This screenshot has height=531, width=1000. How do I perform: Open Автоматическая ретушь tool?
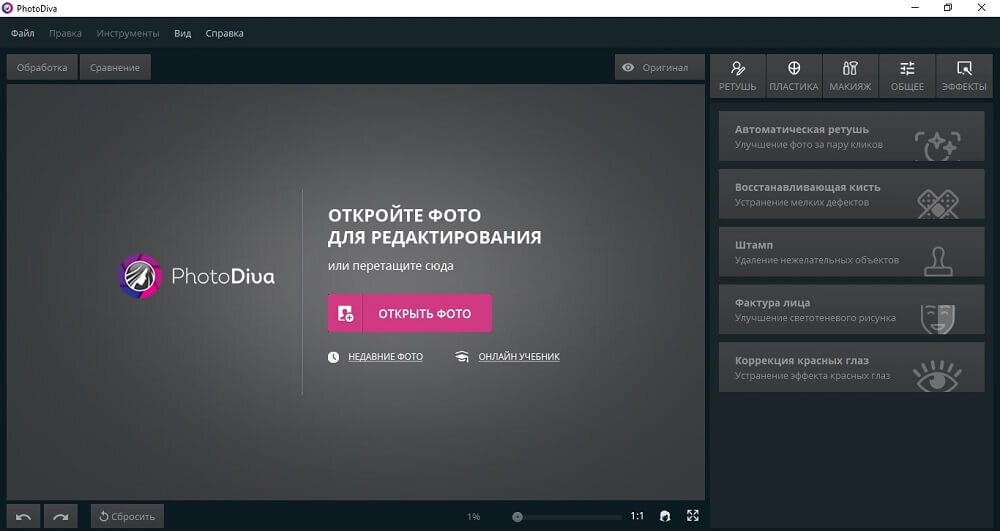tap(851, 136)
